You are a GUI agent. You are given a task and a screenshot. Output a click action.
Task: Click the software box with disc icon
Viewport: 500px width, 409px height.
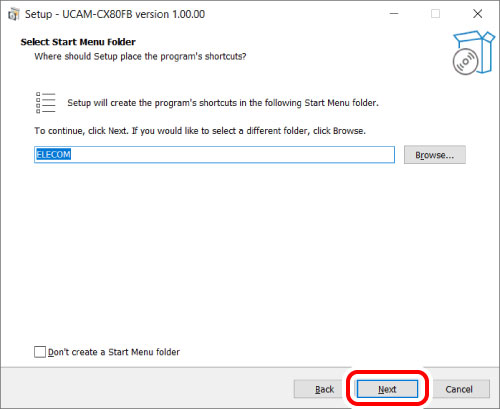coord(473,53)
